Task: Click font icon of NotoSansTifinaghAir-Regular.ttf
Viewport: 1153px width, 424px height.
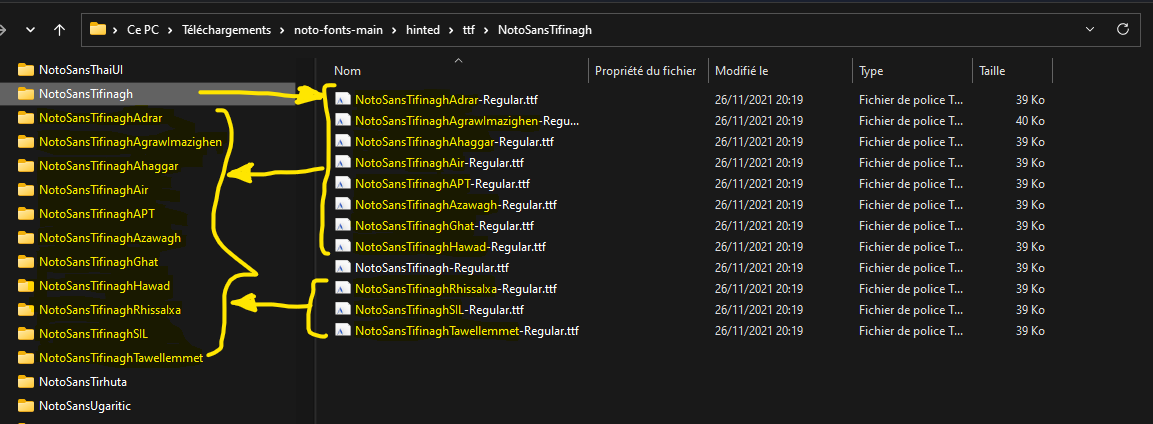Action: [x=342, y=162]
